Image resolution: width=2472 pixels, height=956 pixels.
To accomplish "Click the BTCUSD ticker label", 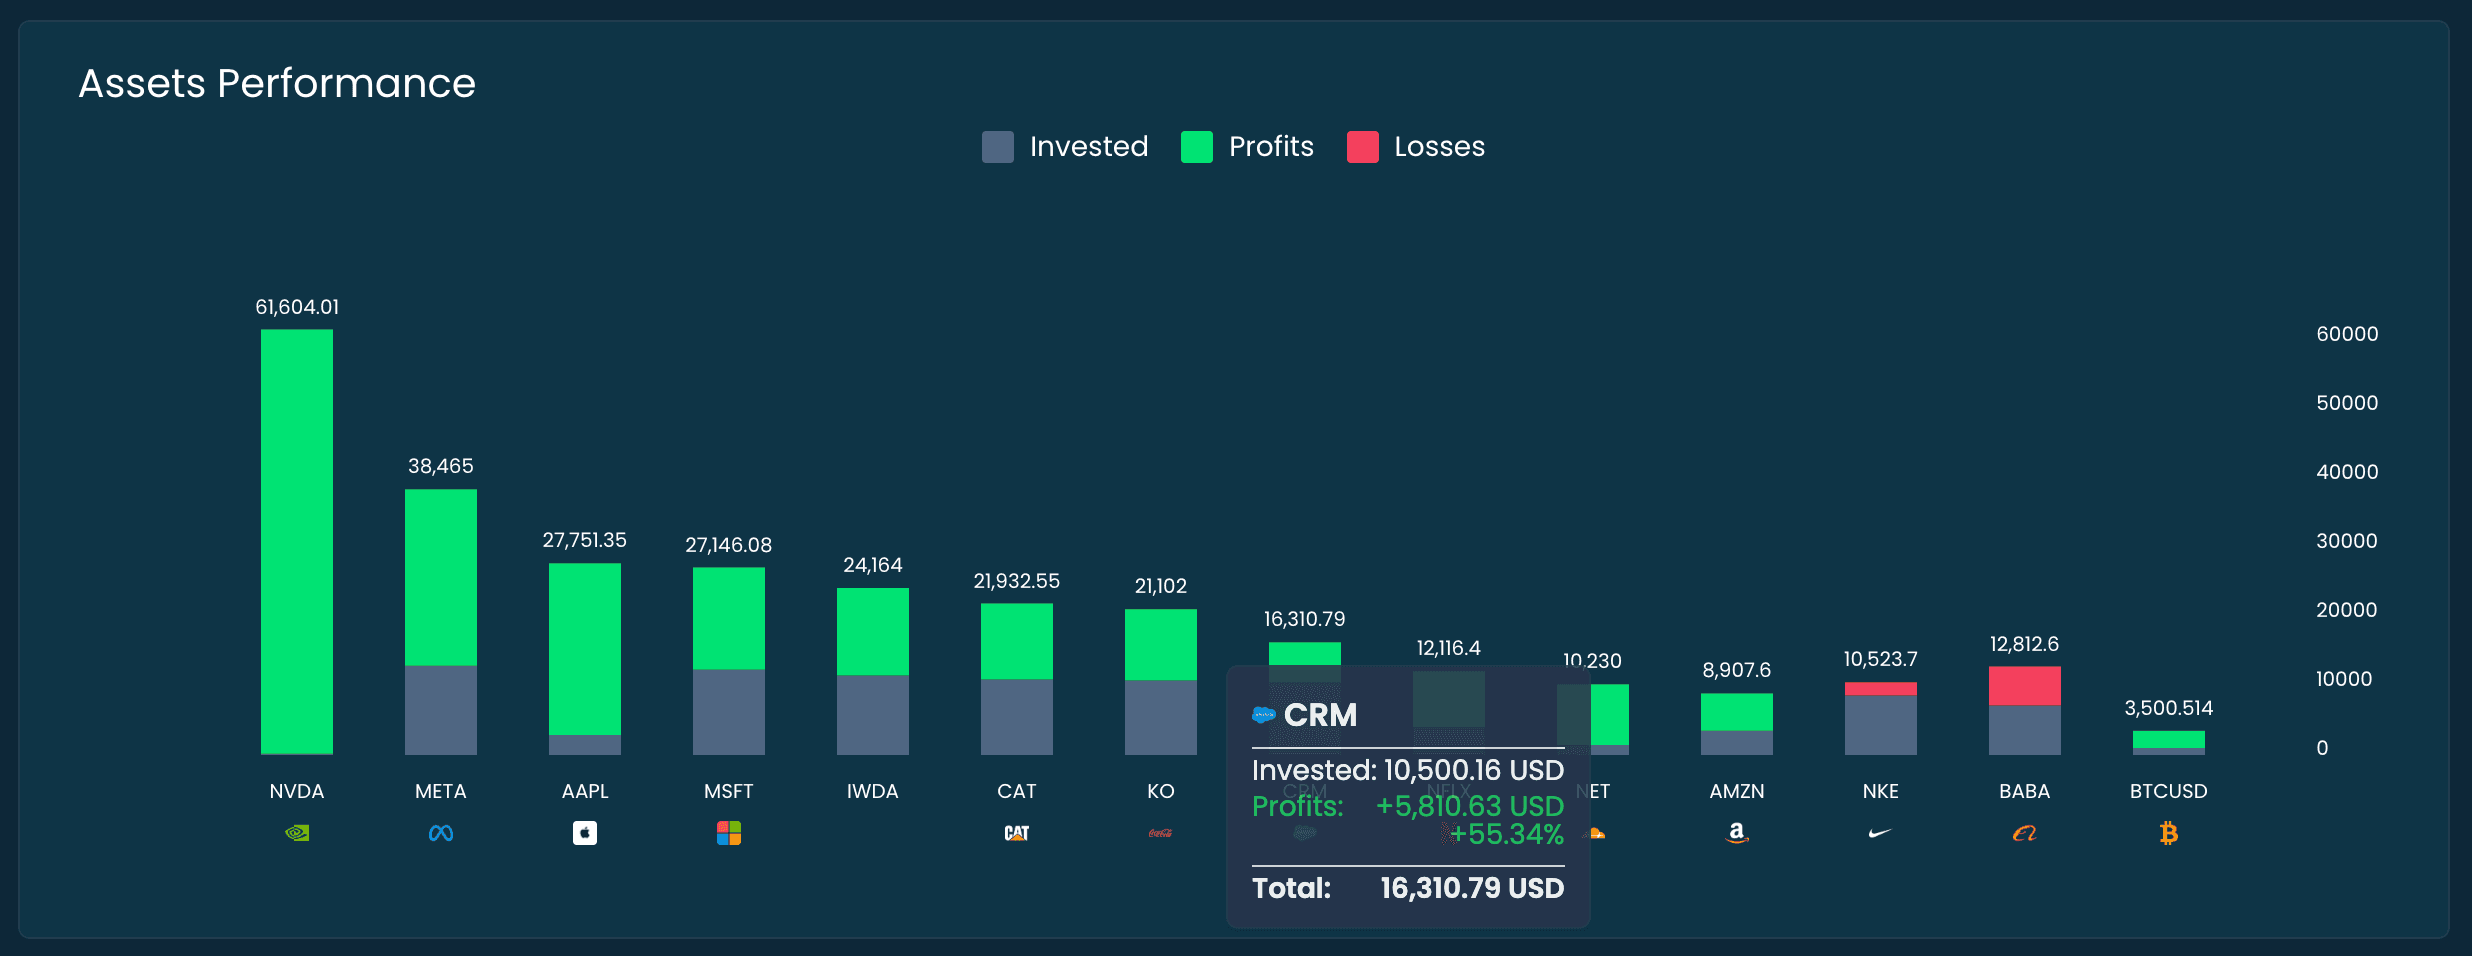I will (x=2169, y=791).
